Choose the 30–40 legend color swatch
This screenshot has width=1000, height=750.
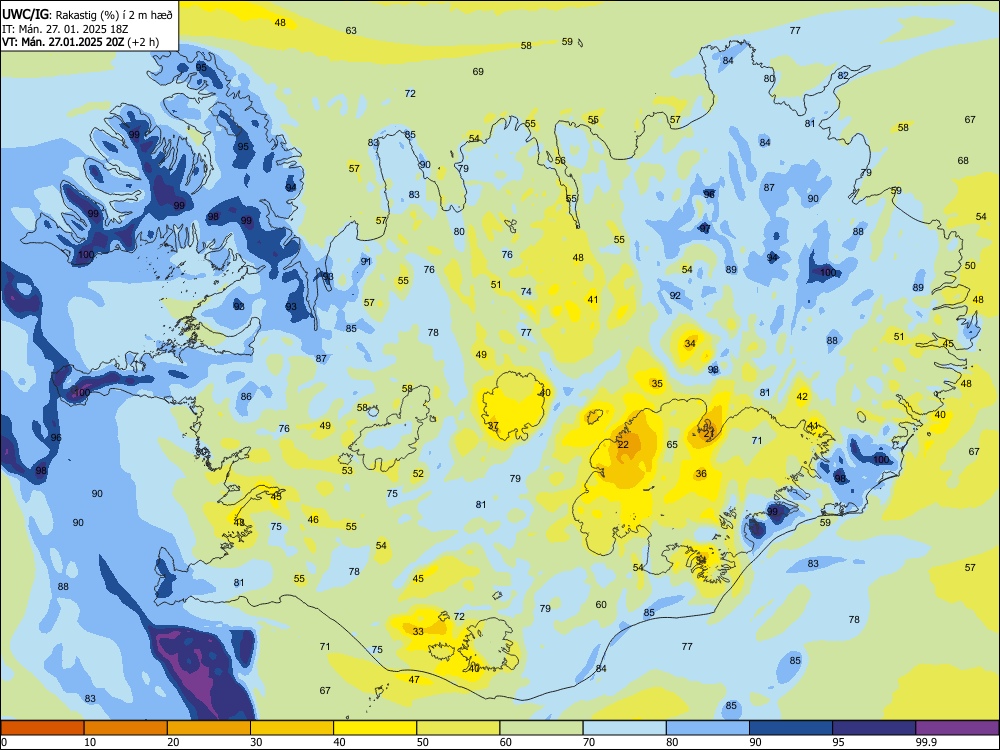tap(292, 728)
